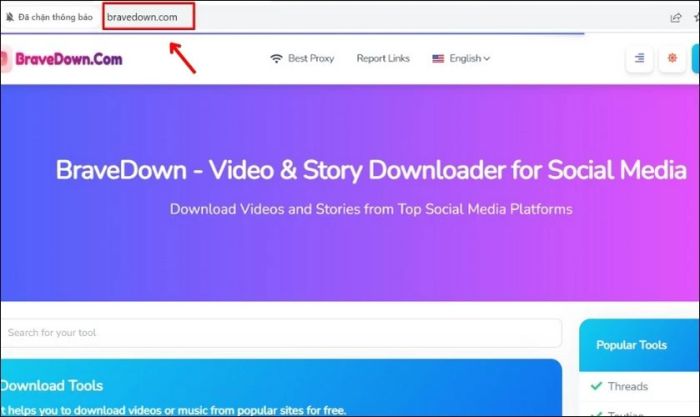Open the hamburger menu button
700x417 pixels.
coord(639,58)
